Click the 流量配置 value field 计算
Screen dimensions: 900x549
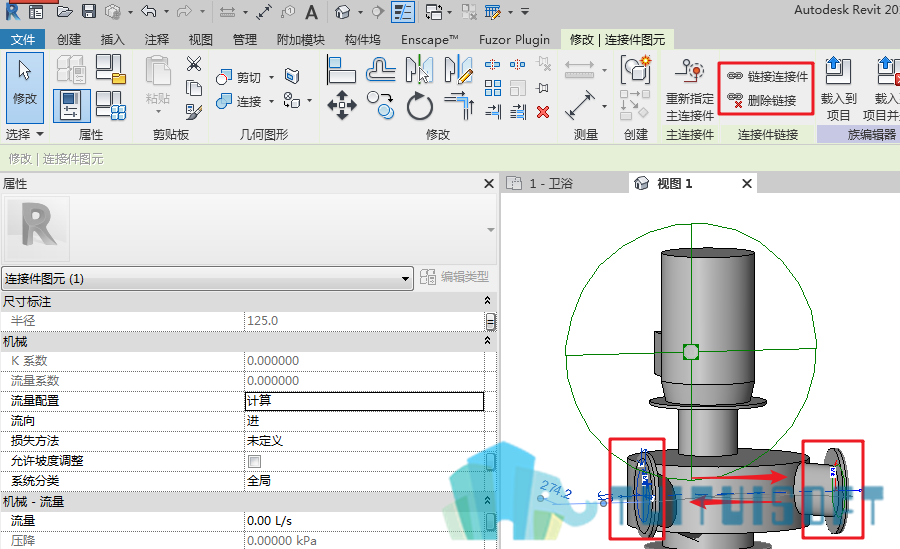tap(364, 401)
